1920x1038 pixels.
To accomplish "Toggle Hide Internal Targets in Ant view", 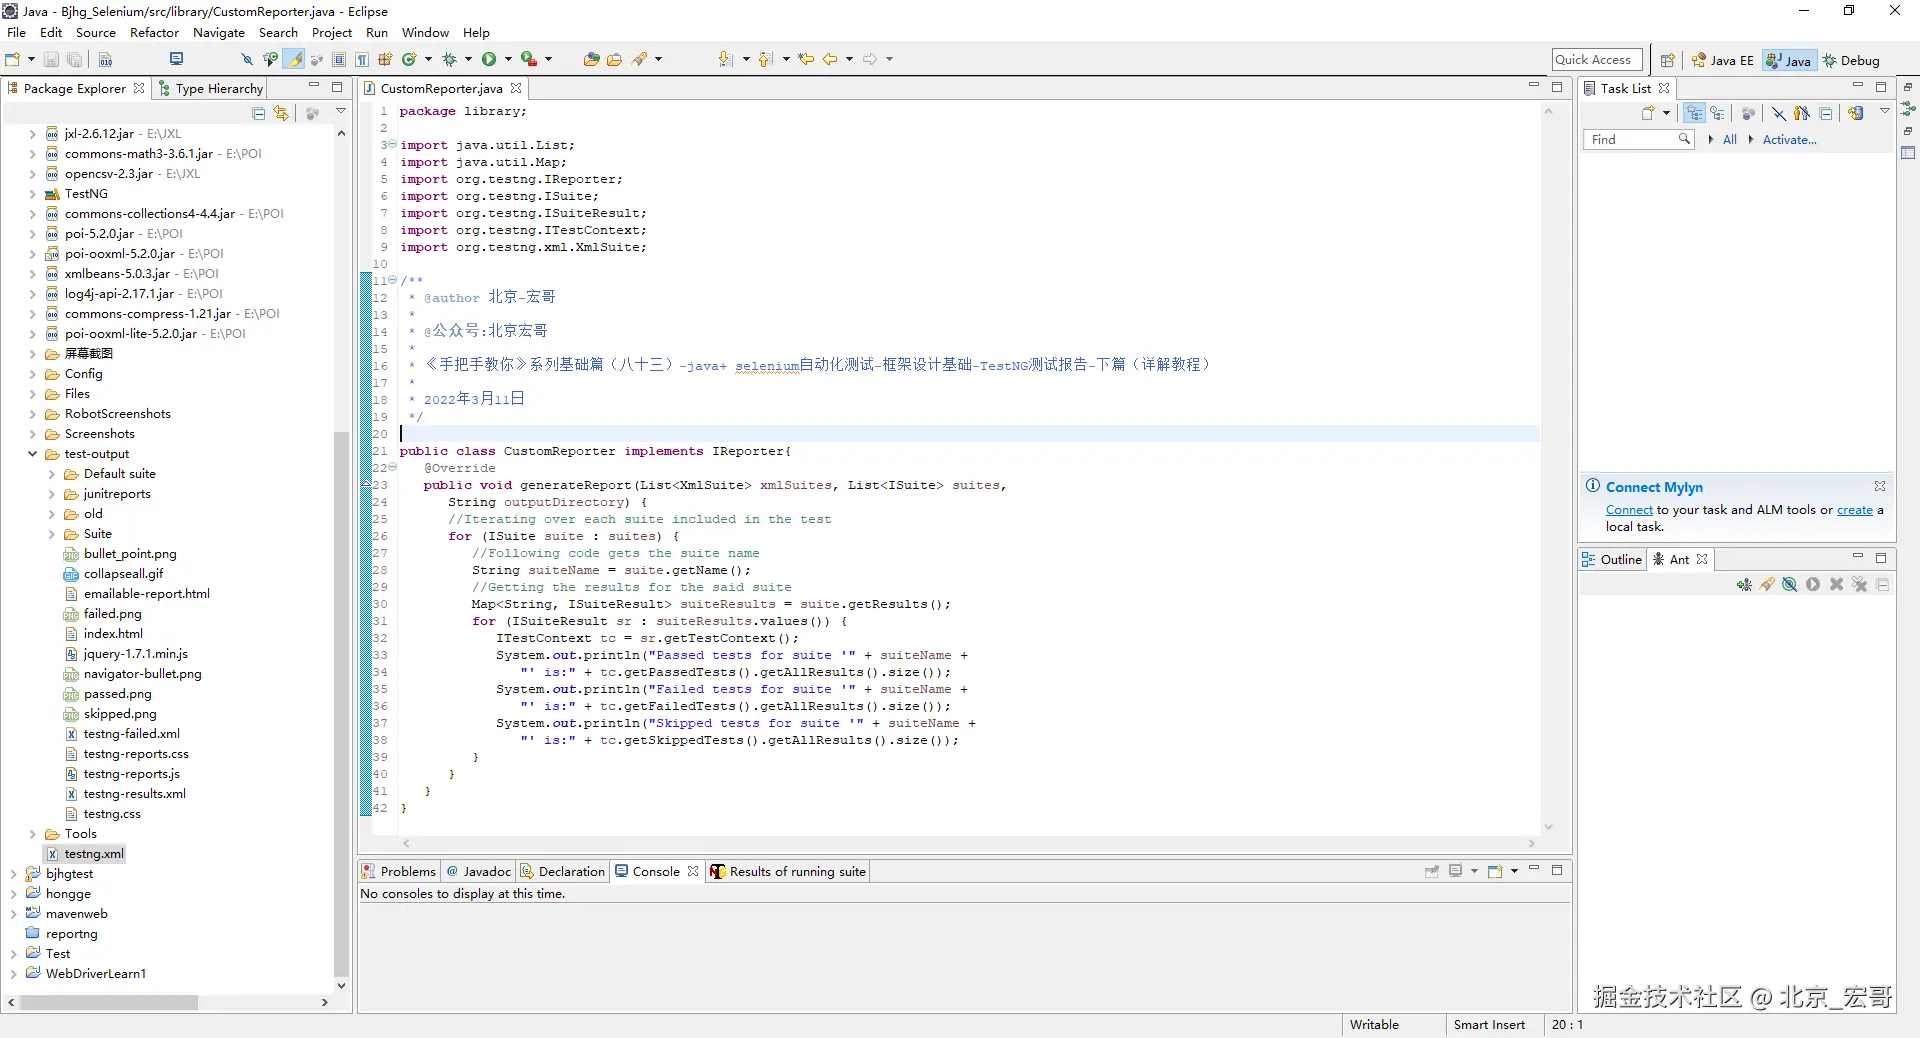I will pos(1790,585).
